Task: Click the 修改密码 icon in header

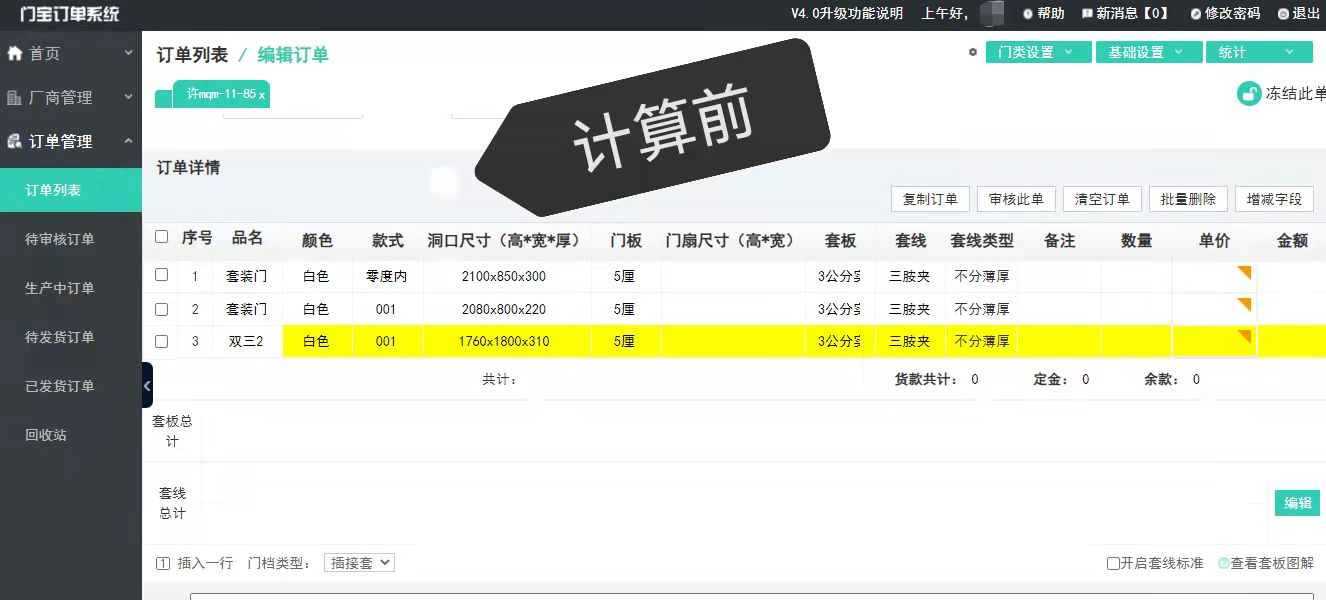Action: tap(1195, 14)
